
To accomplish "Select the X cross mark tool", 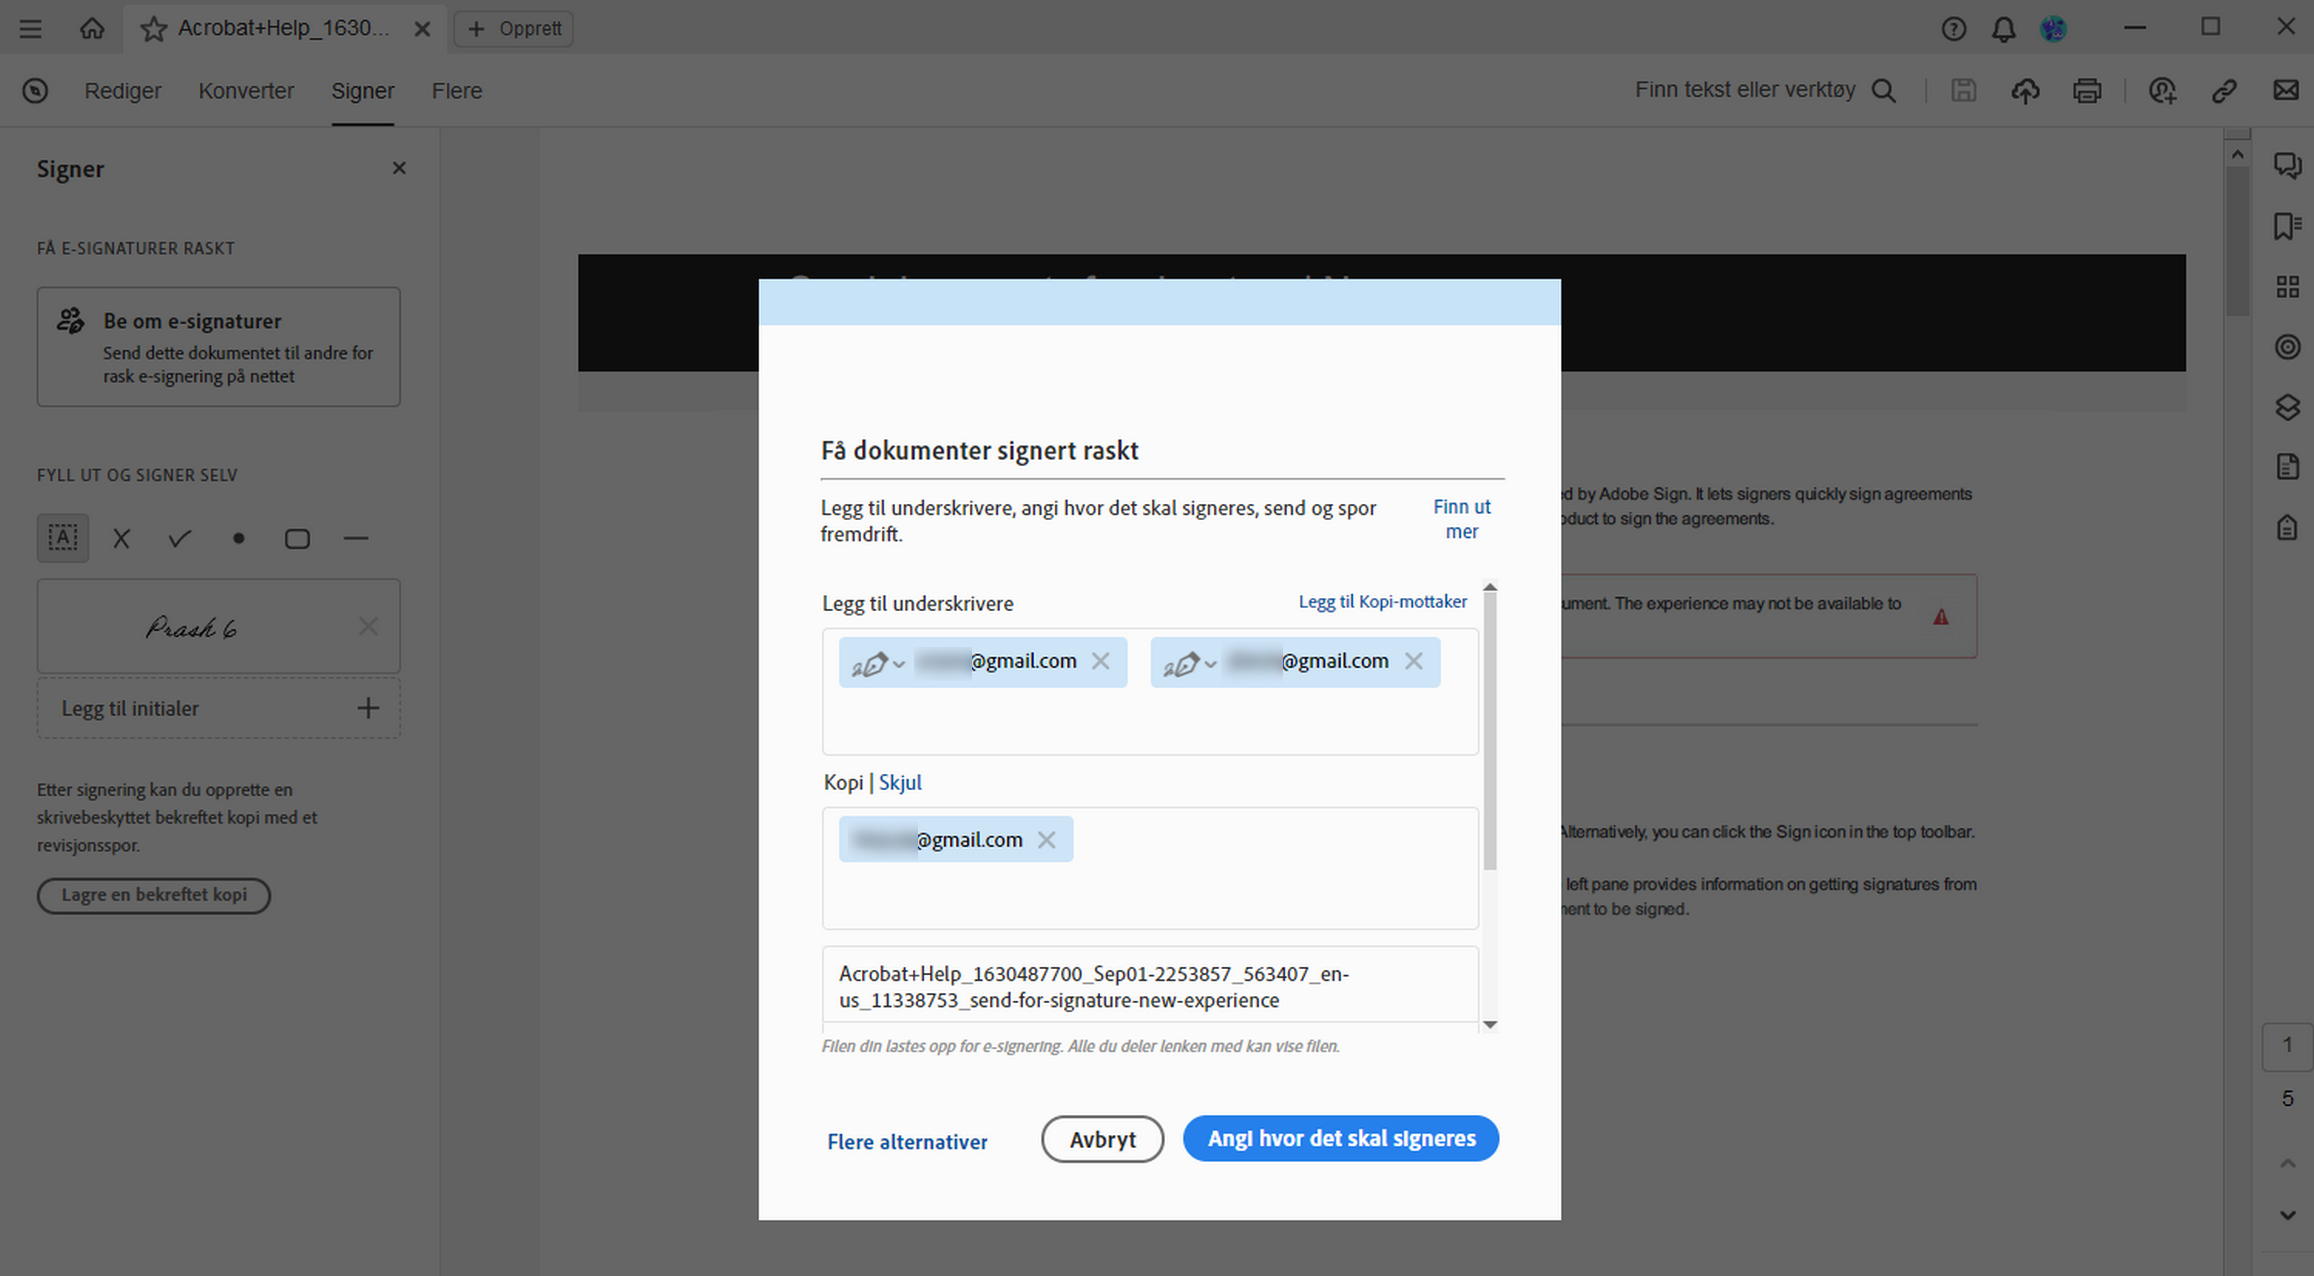I will (121, 539).
